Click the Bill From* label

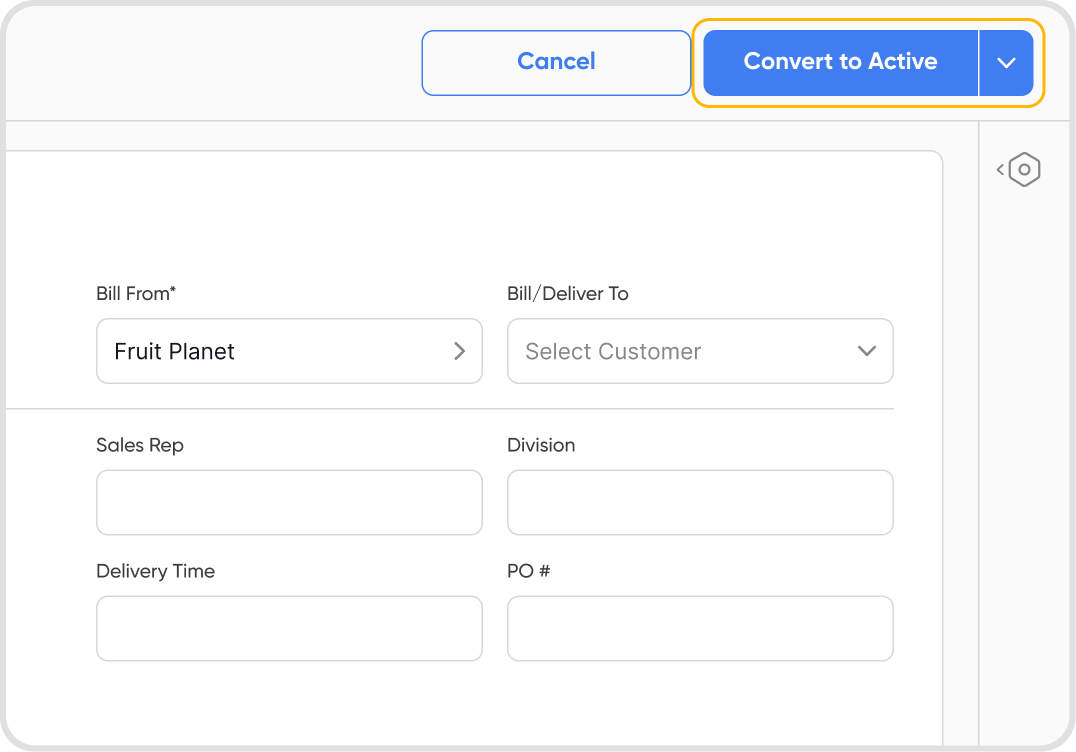pos(136,294)
